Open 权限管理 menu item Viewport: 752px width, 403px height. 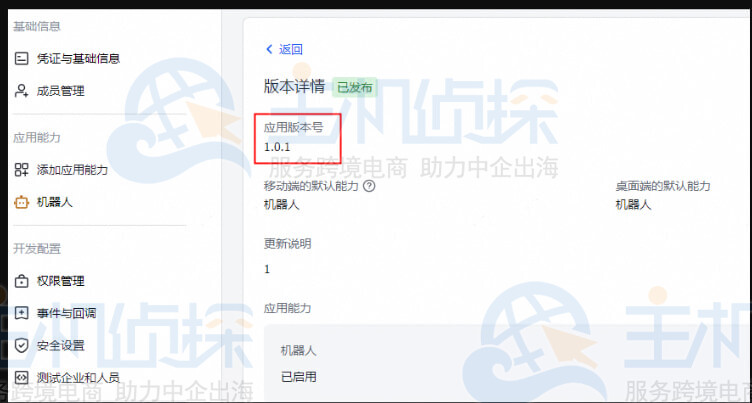[60, 281]
